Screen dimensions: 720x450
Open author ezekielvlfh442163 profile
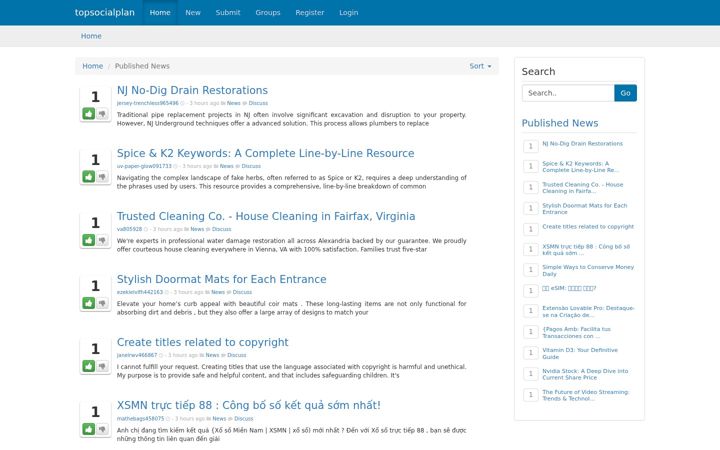[x=140, y=292]
